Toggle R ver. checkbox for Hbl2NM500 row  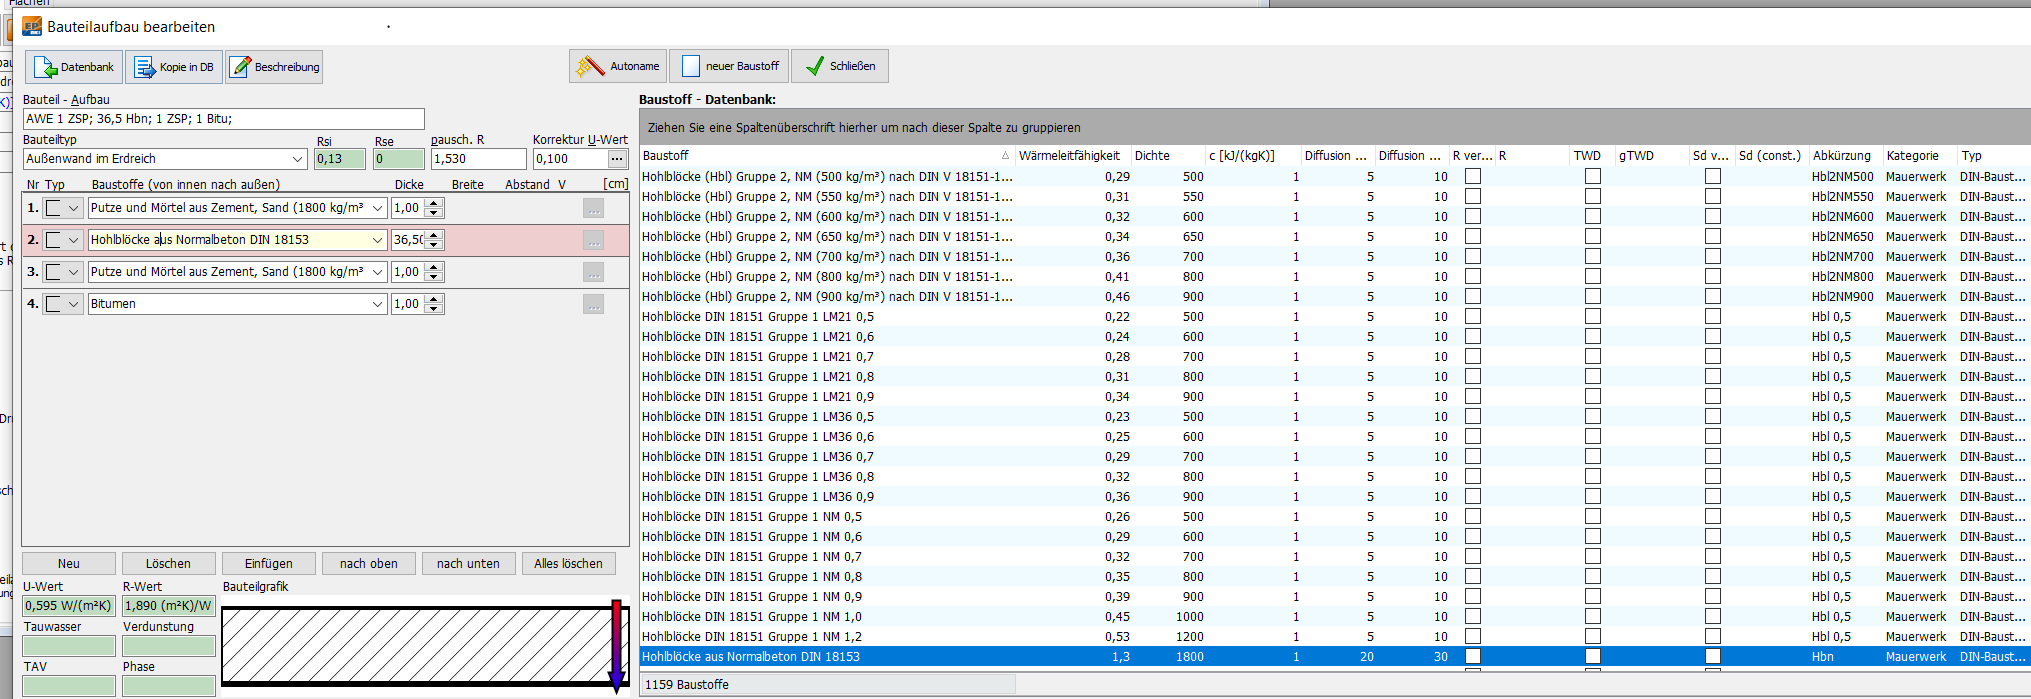click(x=1473, y=177)
